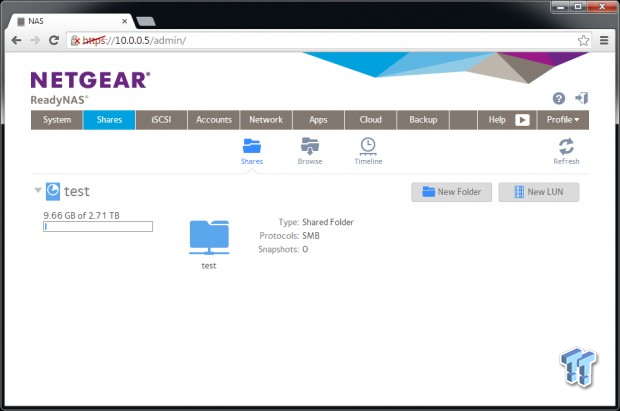Open a new browser tab
This screenshot has height=411, width=620.
click(146, 21)
